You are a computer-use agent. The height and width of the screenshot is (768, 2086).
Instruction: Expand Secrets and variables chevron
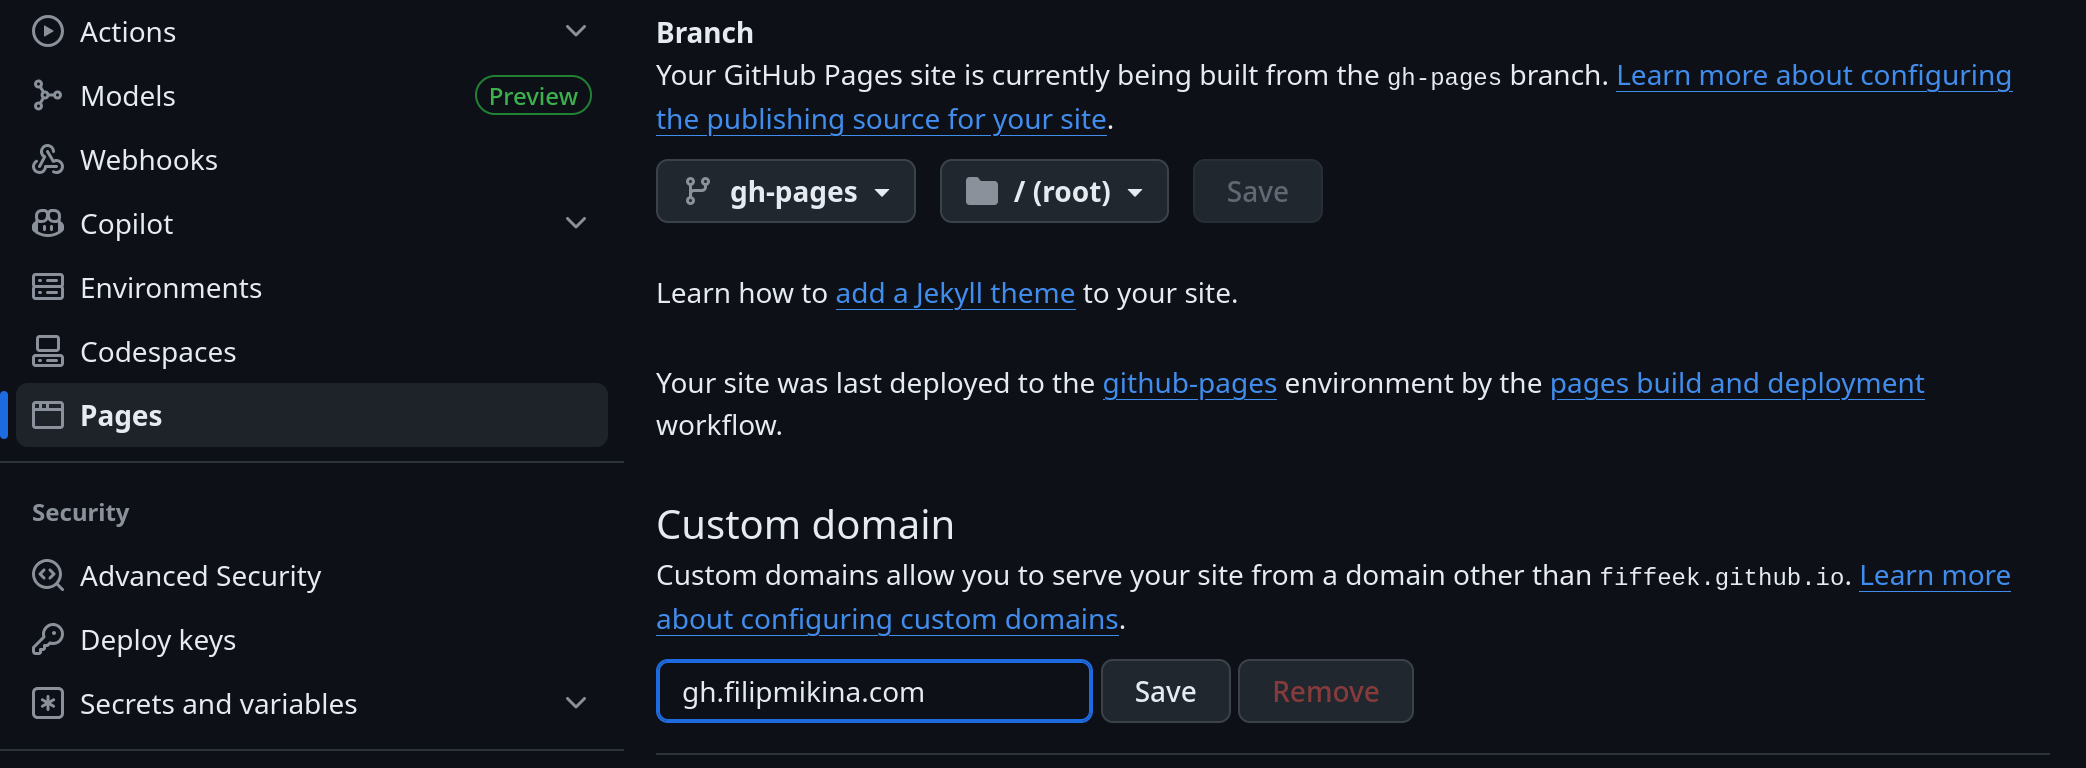tap(576, 703)
